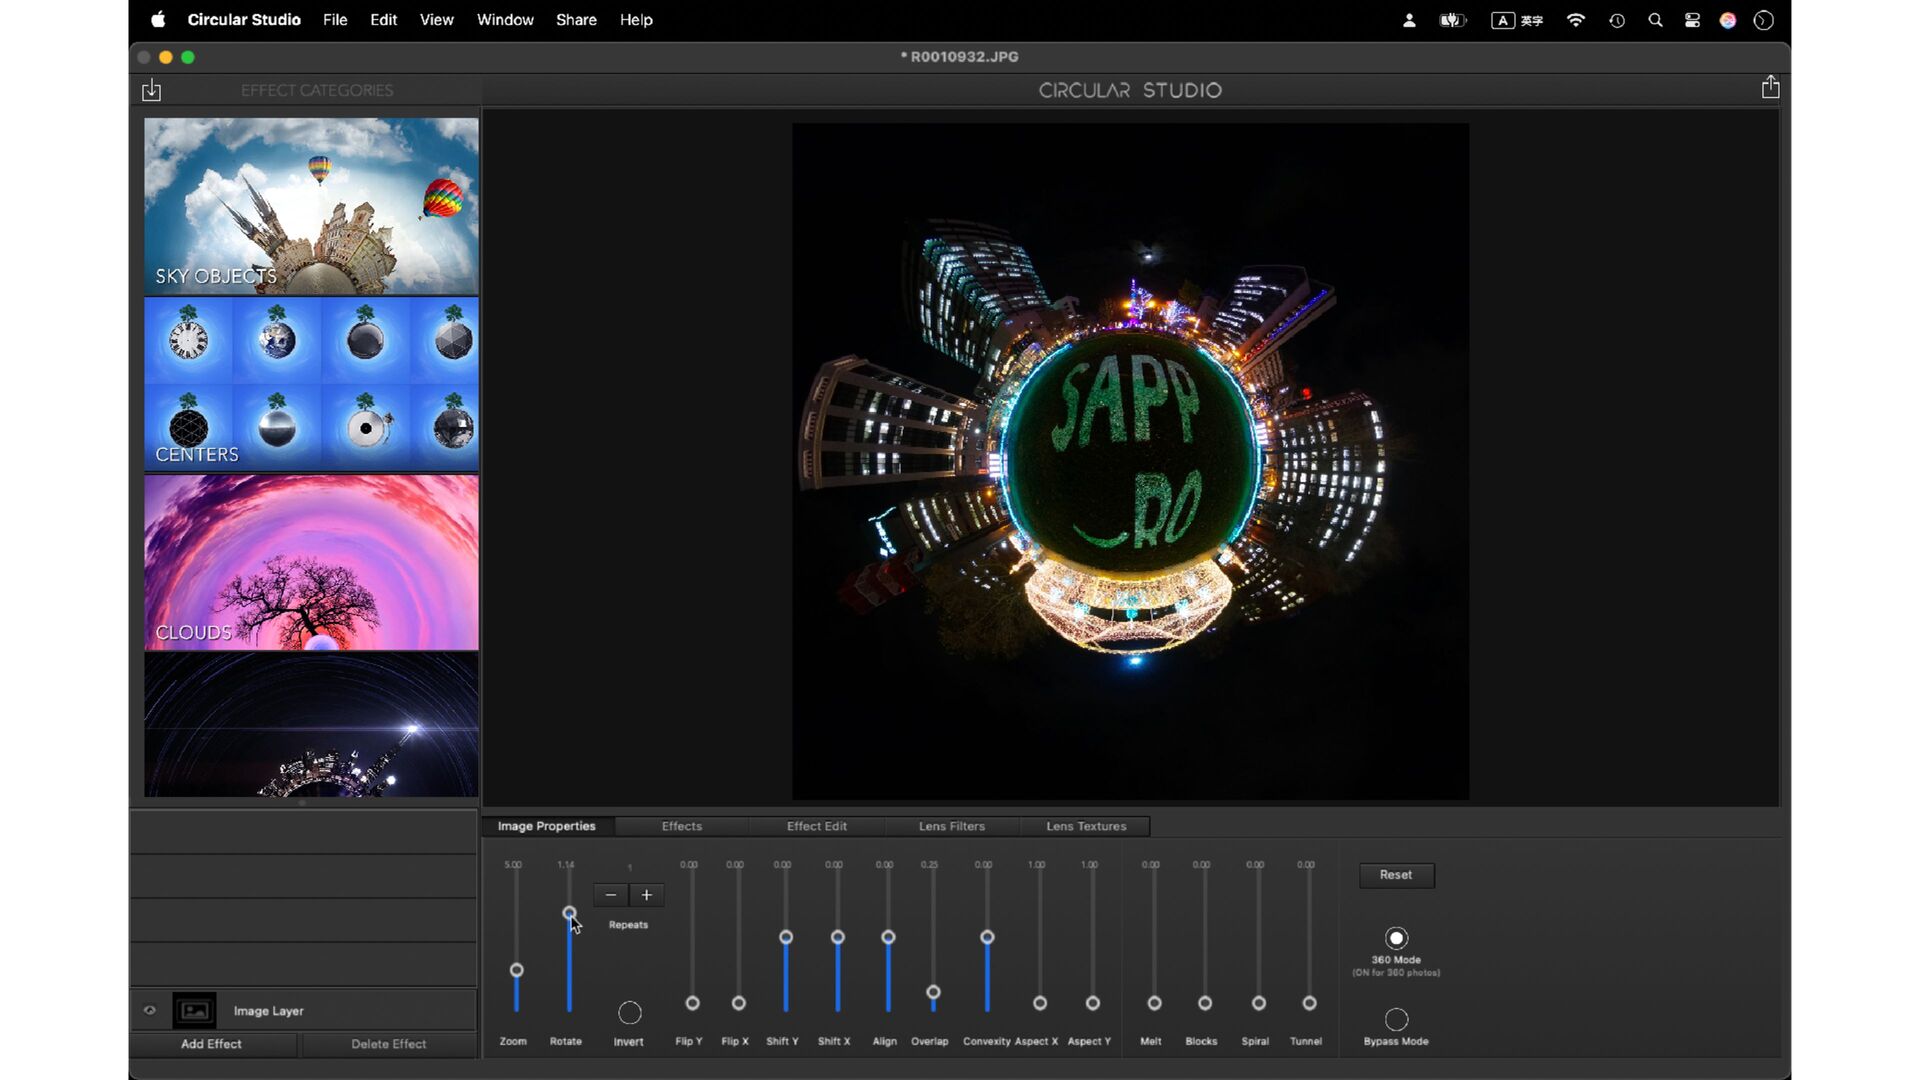Open the View menu
Viewport: 1920px width, 1080px height.
point(436,20)
